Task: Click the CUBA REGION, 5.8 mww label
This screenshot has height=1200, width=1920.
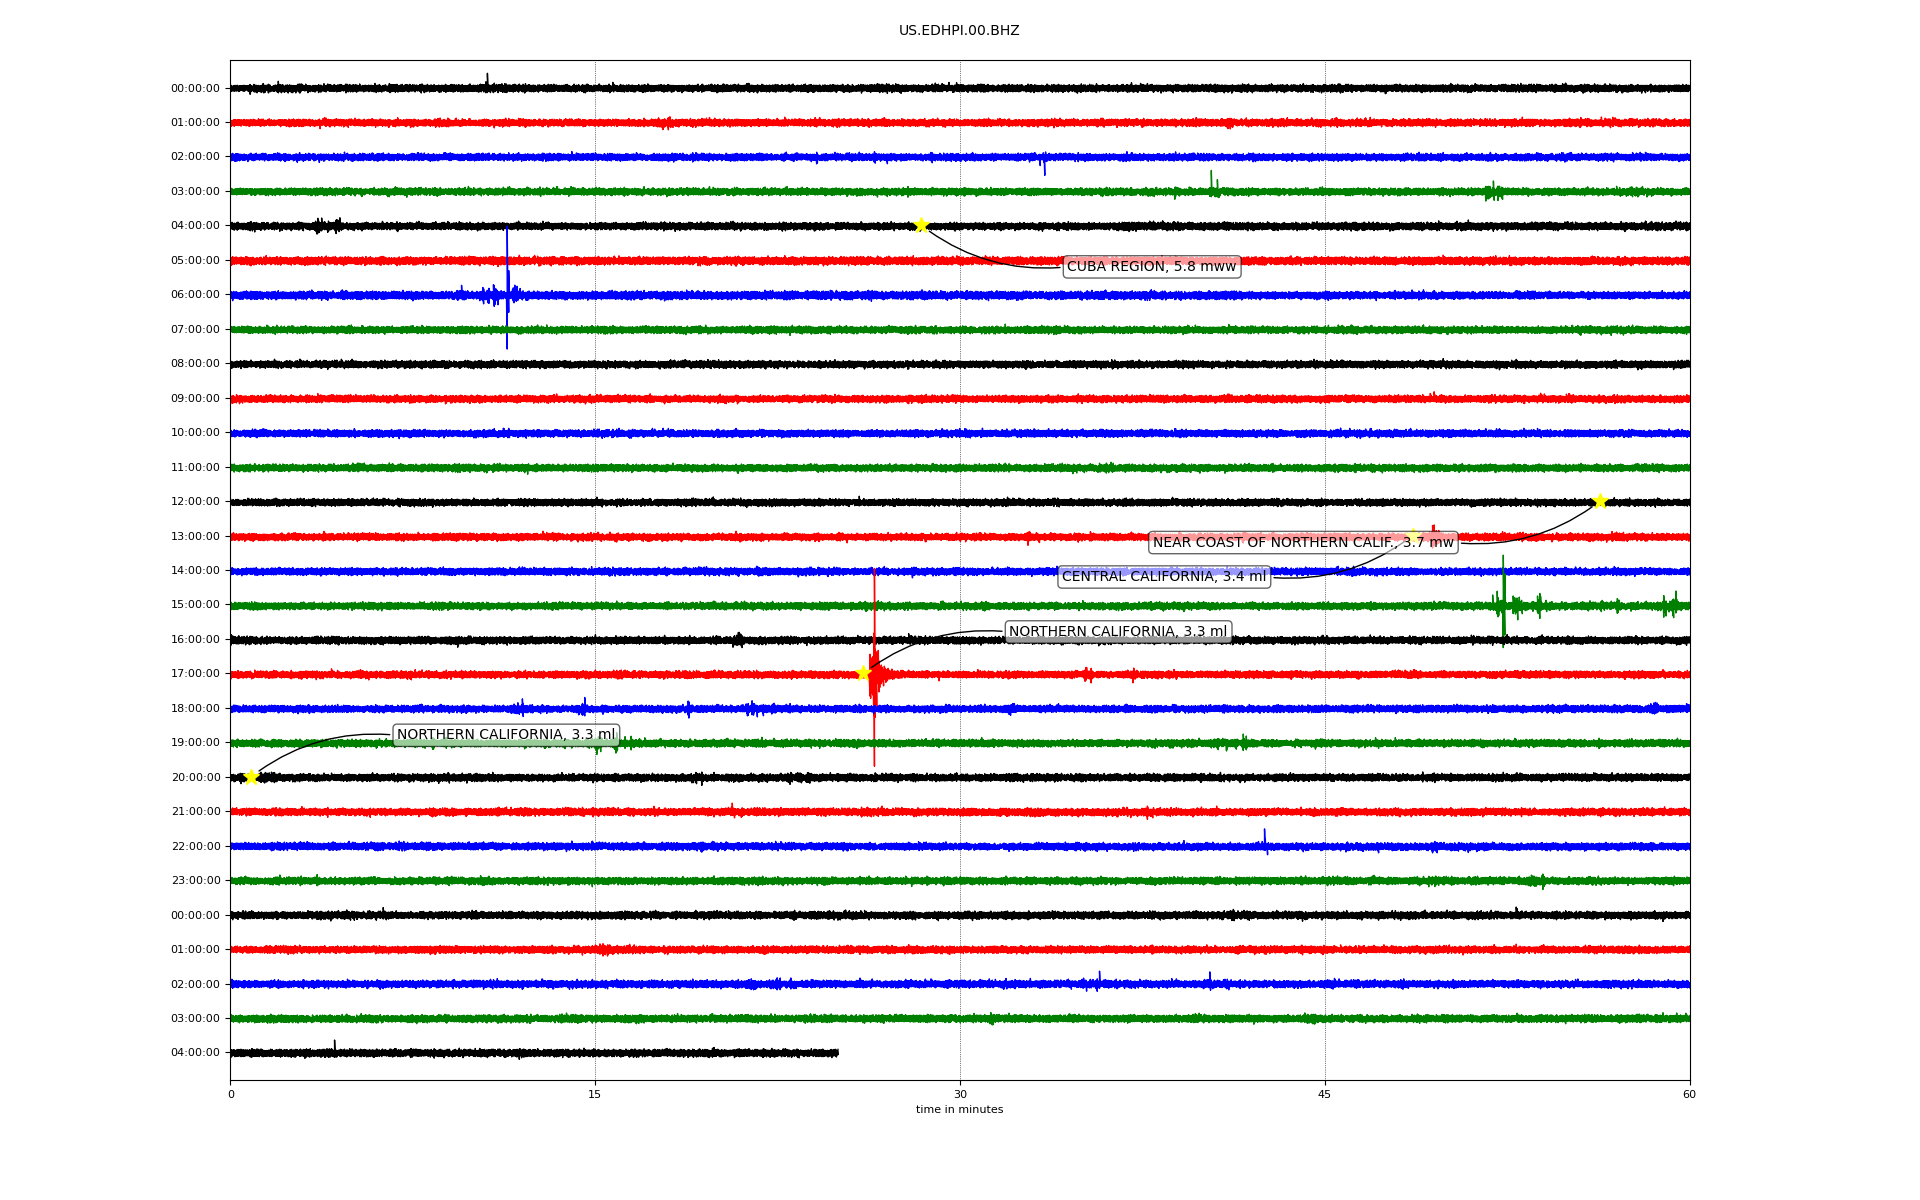Action: (1151, 266)
